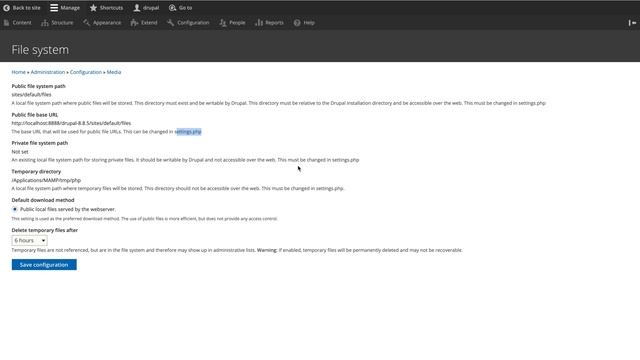Click the sites/default/files path value

31,95
